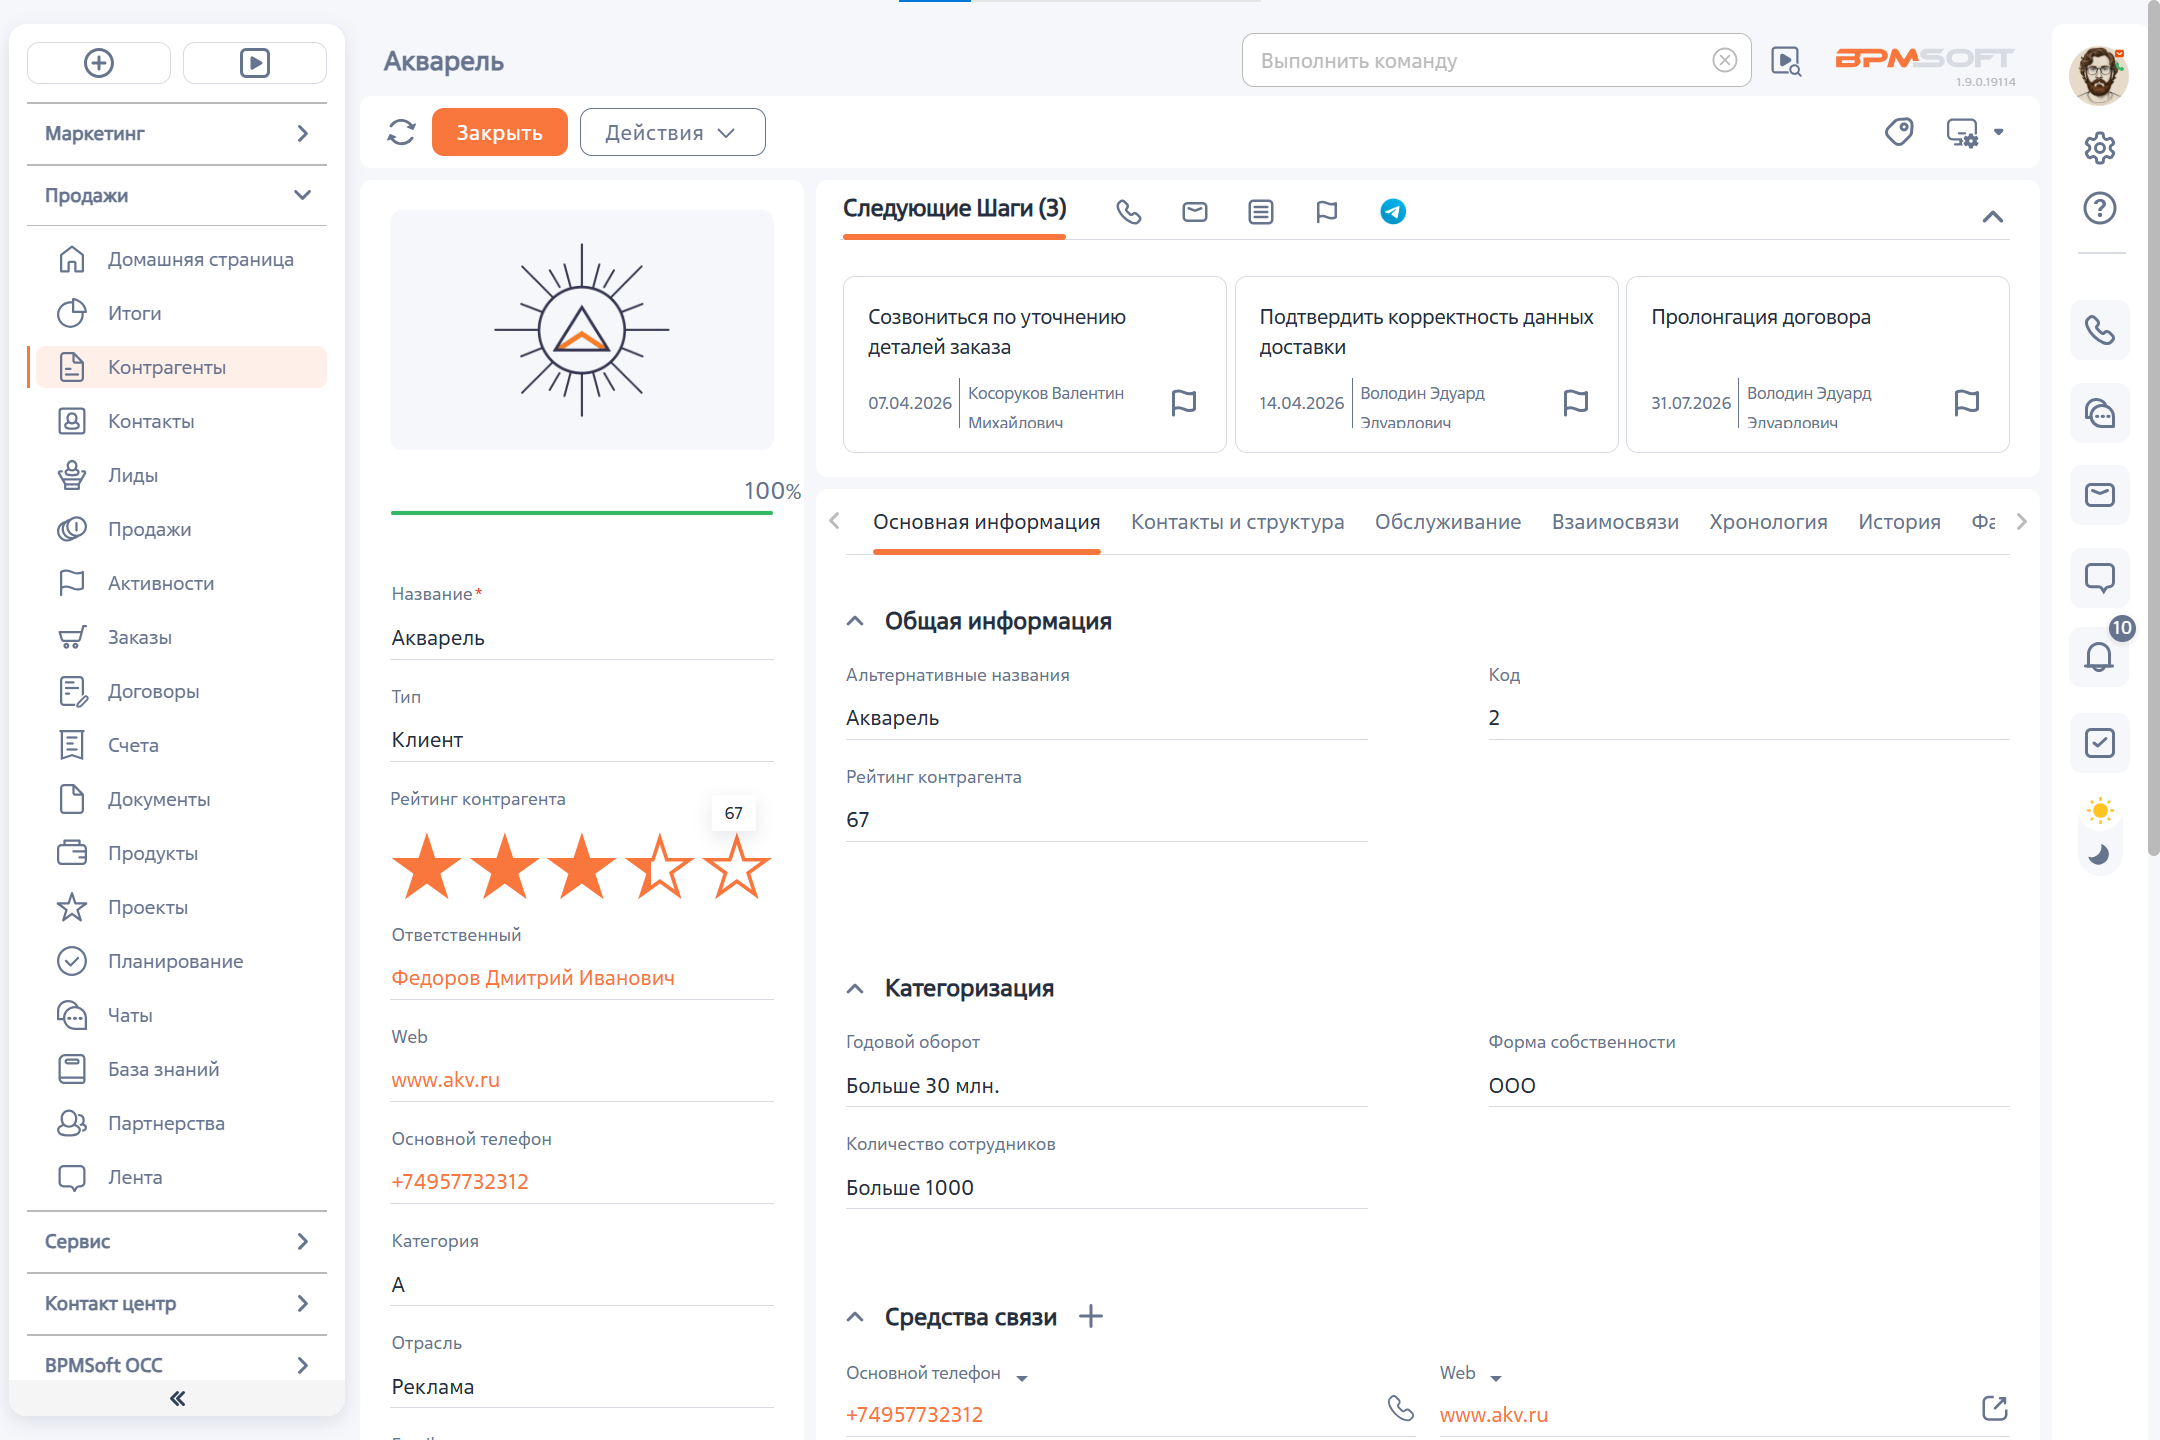
Task: Open the Основной телефон type dropdown
Action: pos(1022,1377)
